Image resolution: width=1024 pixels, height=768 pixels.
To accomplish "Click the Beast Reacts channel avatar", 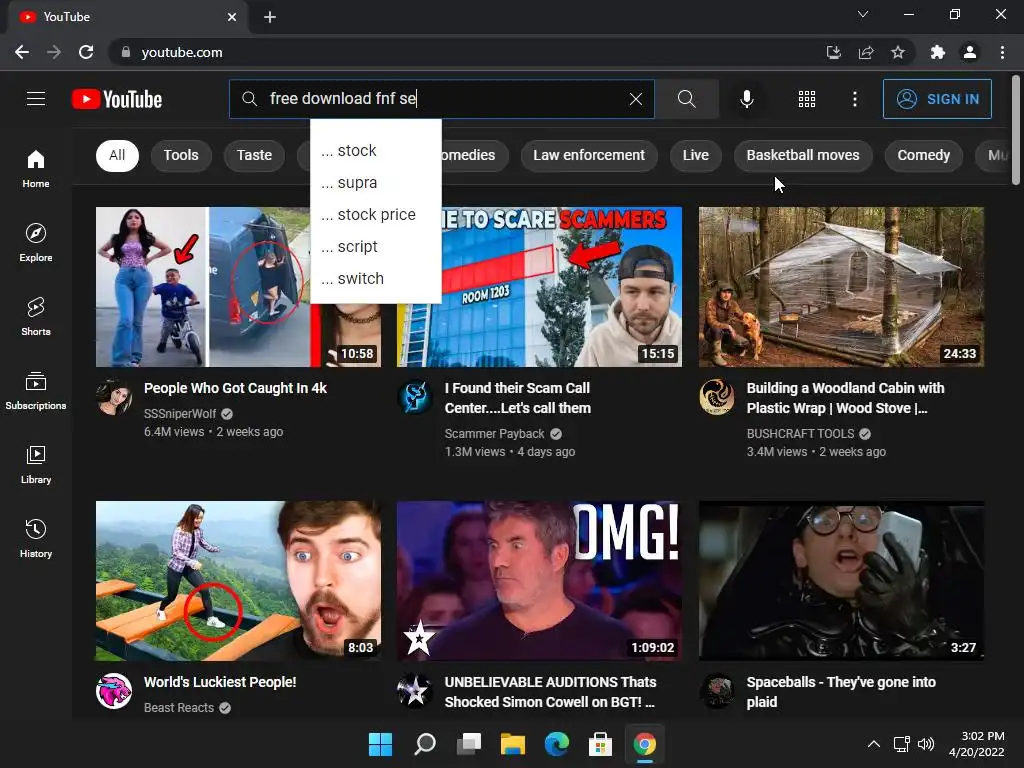I will click(x=114, y=690).
